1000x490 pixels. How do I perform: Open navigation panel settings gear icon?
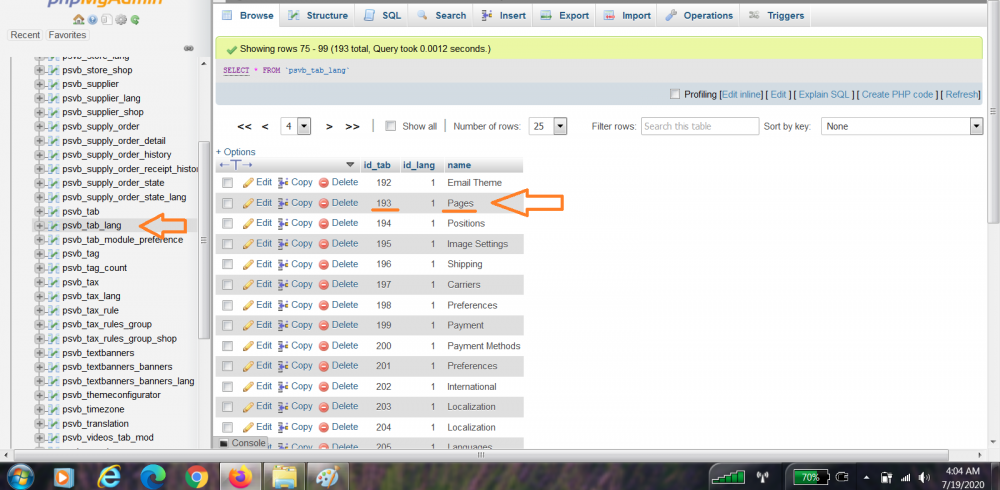121,20
